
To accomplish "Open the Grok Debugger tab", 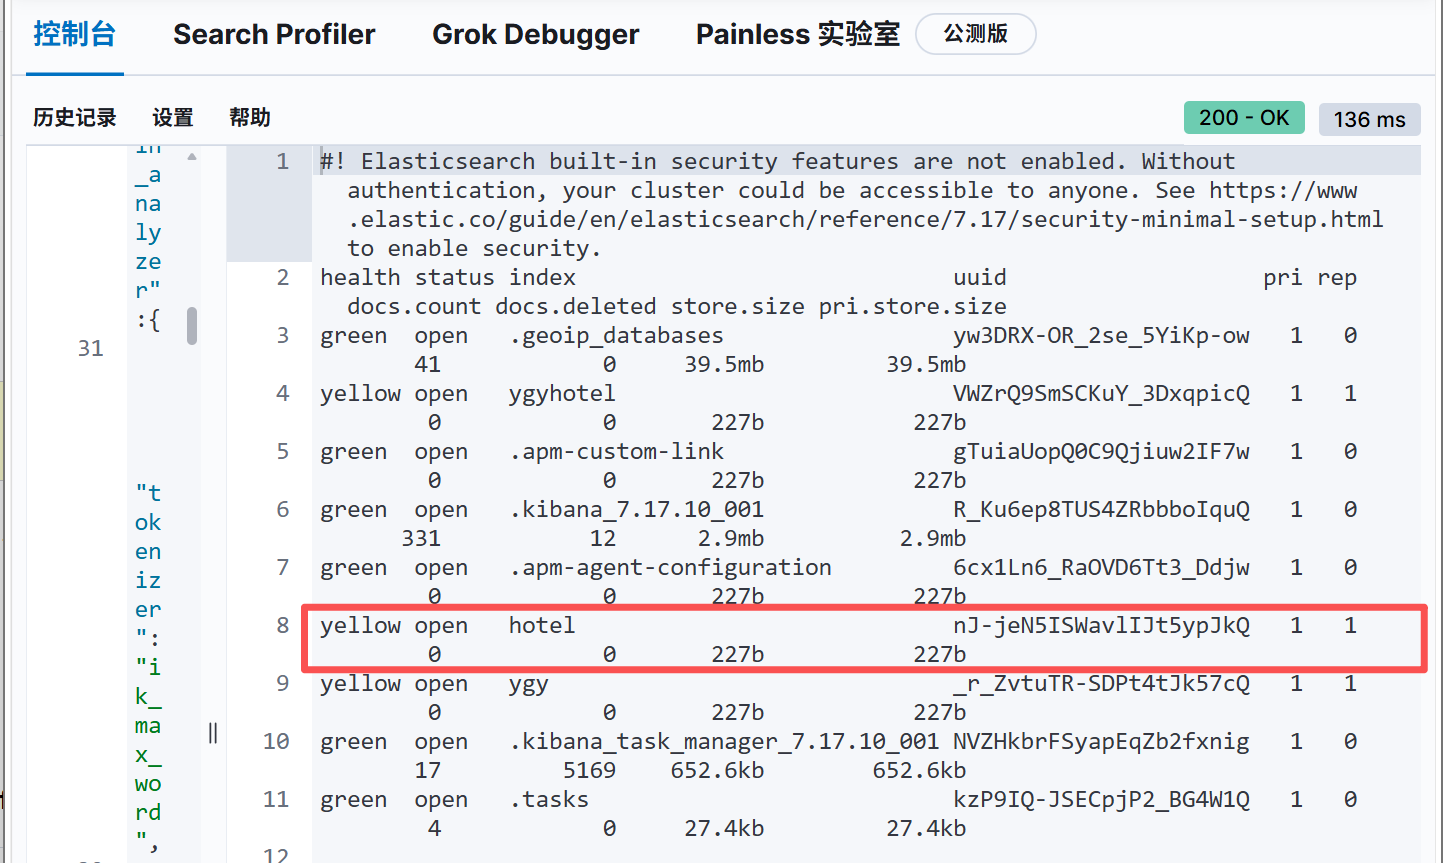I will 535,34.
